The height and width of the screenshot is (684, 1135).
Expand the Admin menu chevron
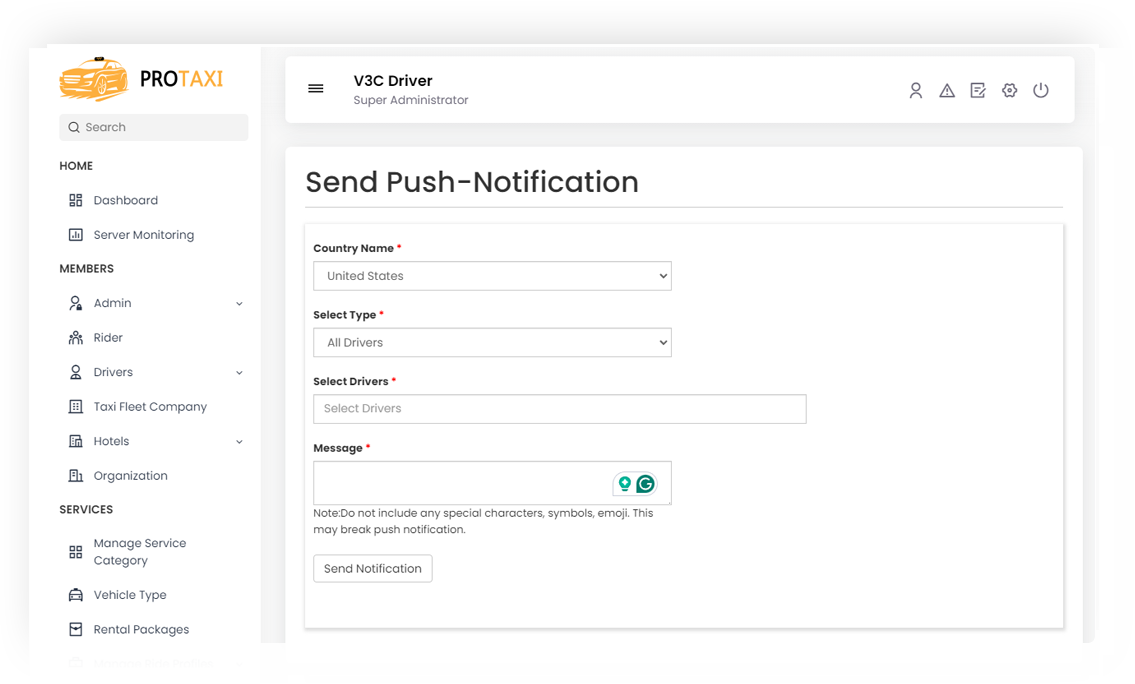pos(239,303)
